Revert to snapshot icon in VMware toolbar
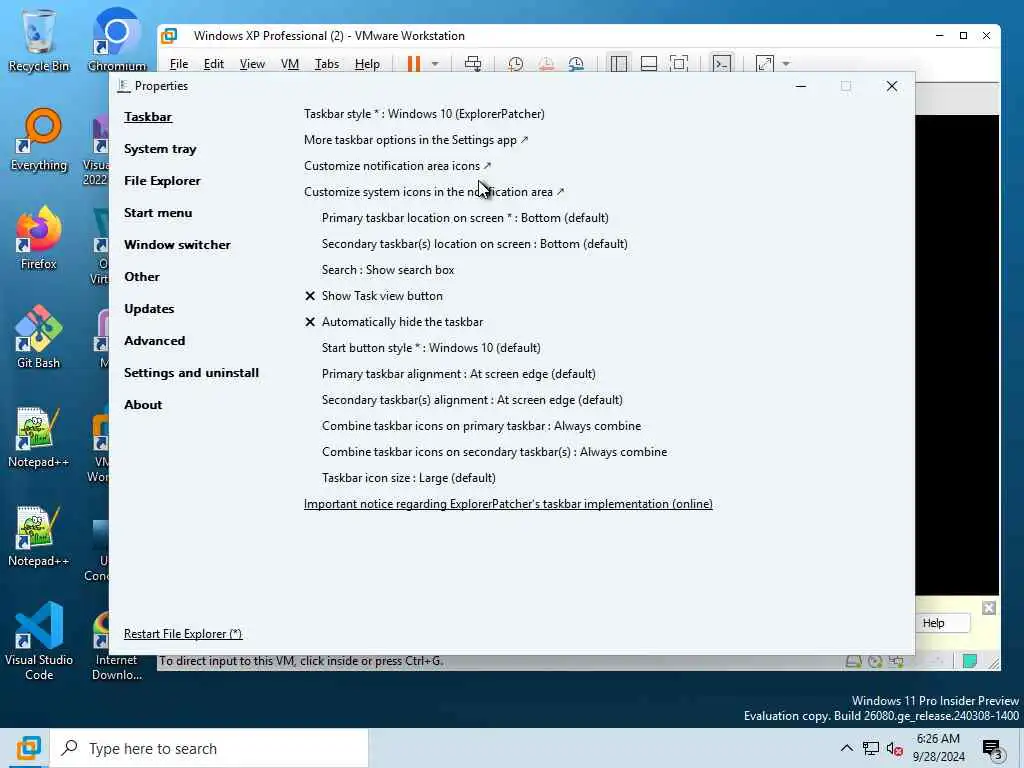Viewport: 1024px width, 768px height. (x=546, y=63)
